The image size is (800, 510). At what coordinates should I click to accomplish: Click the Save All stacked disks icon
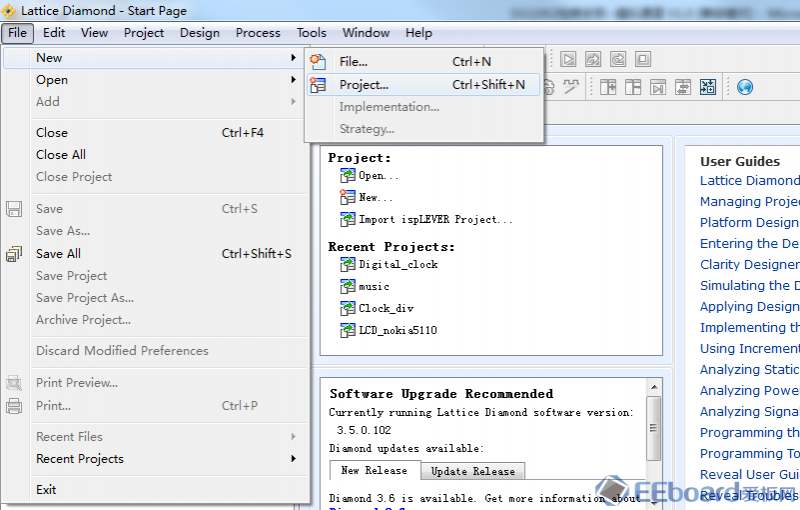[14, 253]
